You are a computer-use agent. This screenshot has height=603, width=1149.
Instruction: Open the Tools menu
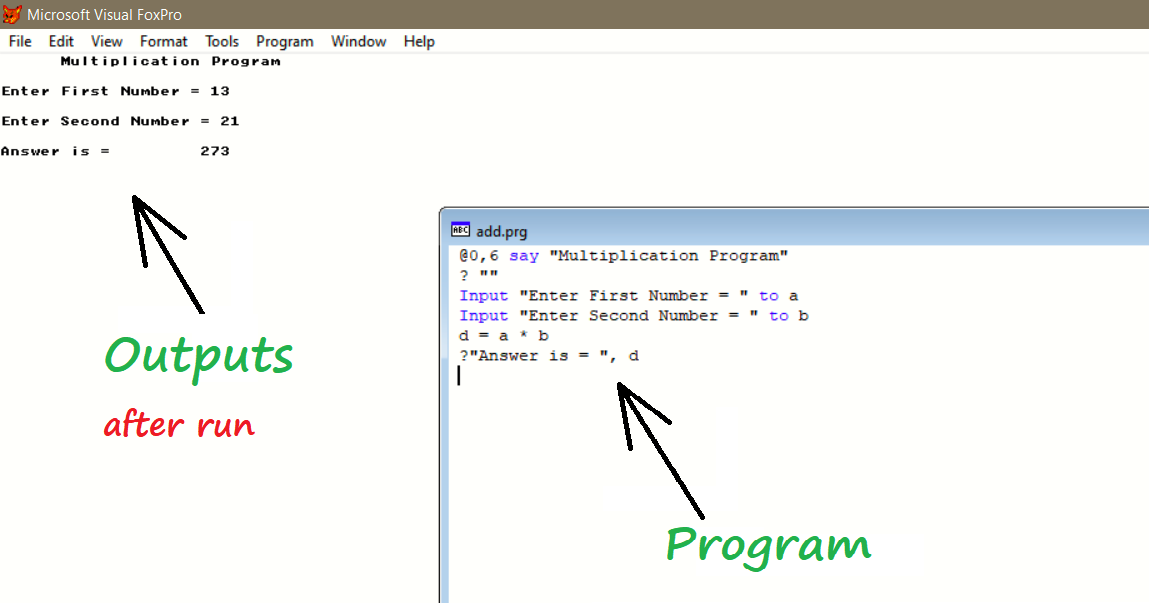(221, 41)
